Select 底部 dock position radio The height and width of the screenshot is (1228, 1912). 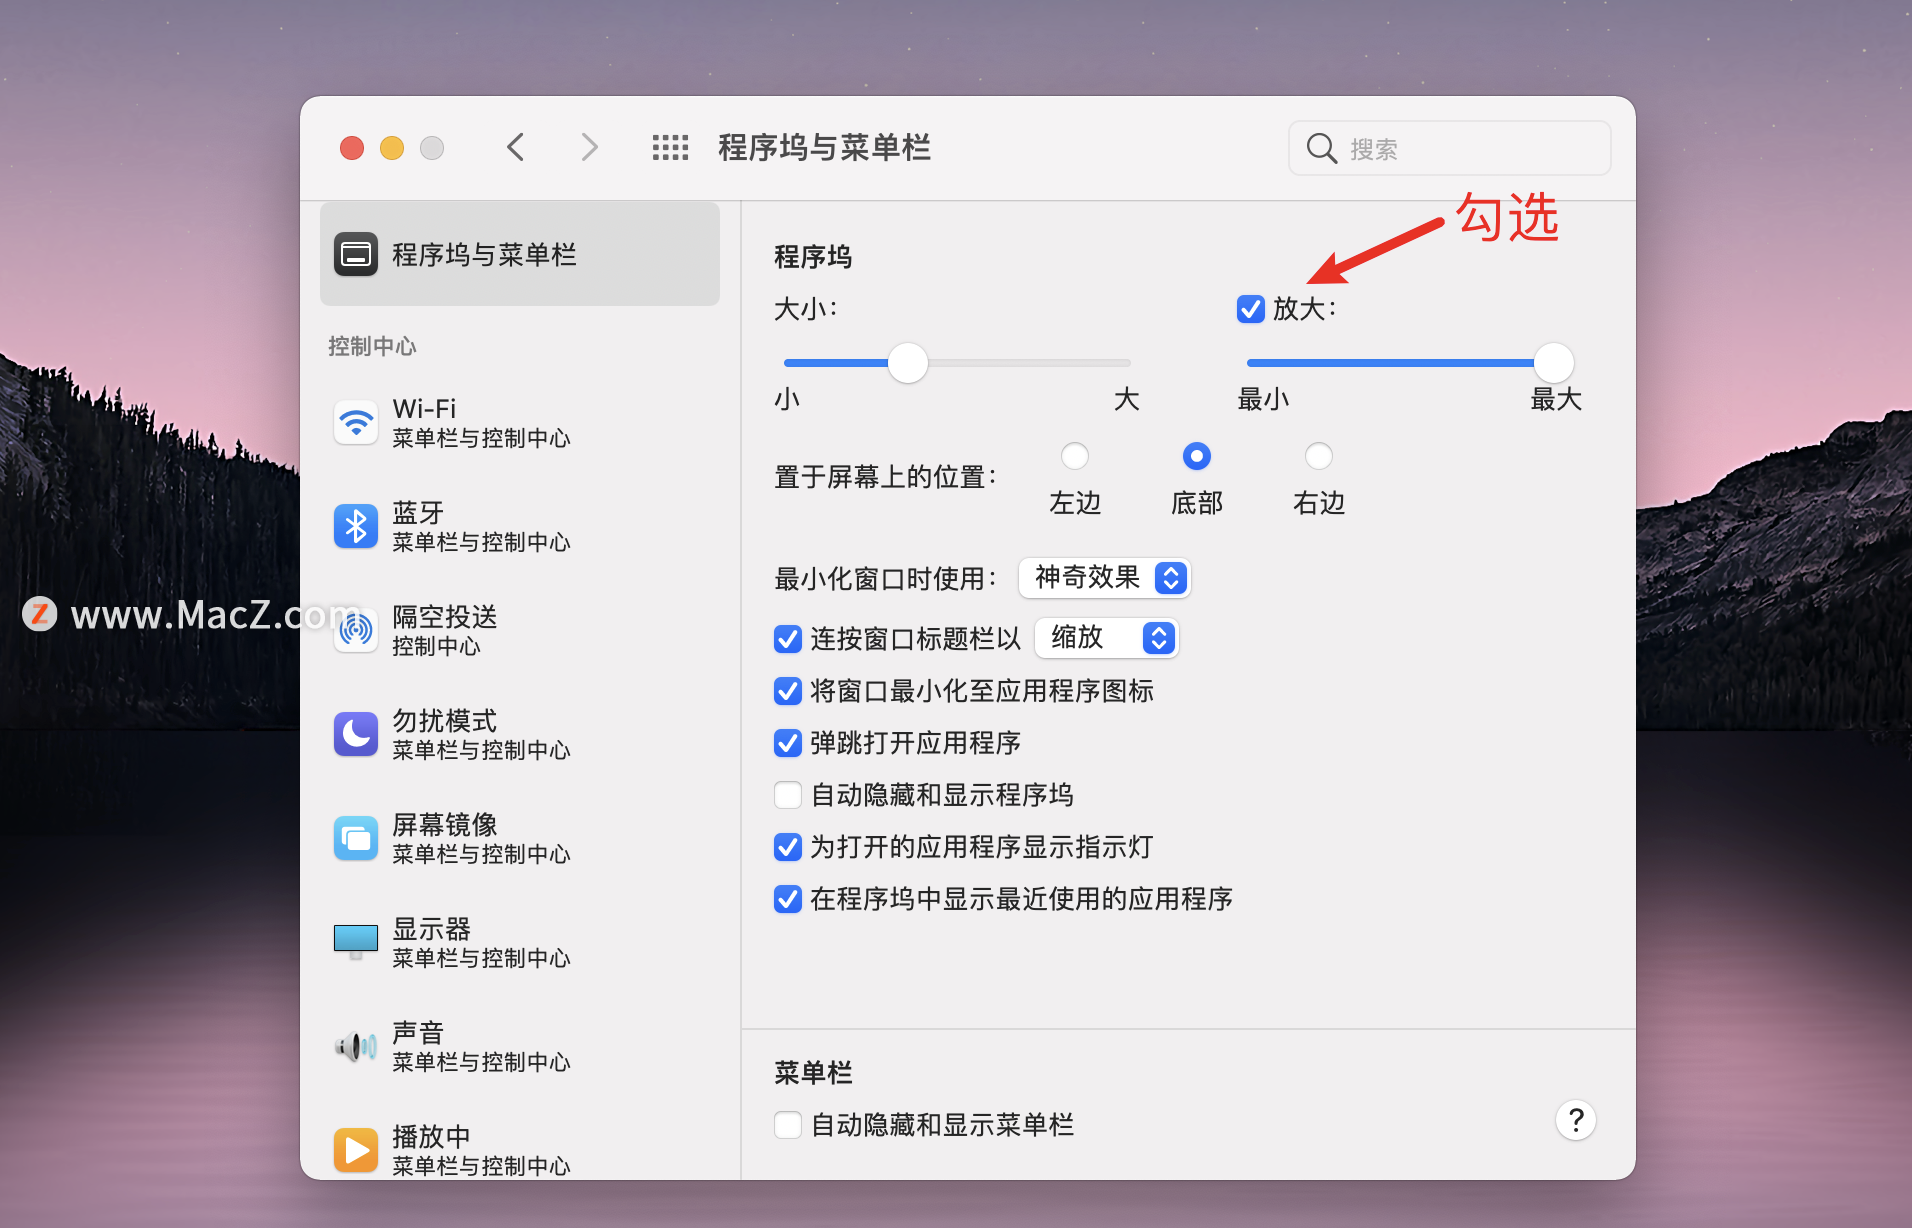point(1197,456)
